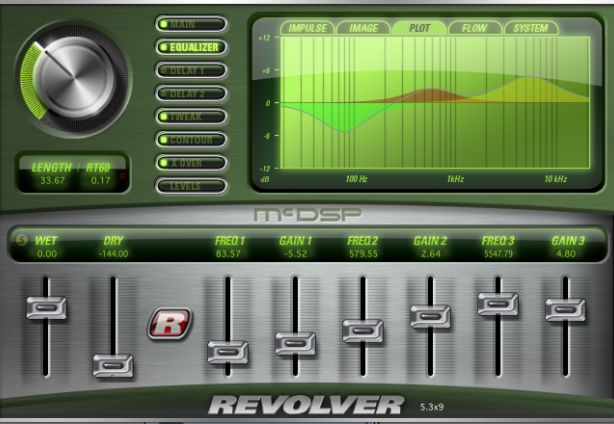The image size is (614, 424).
Task: Switch to the IMAGE tab
Action: (363, 28)
